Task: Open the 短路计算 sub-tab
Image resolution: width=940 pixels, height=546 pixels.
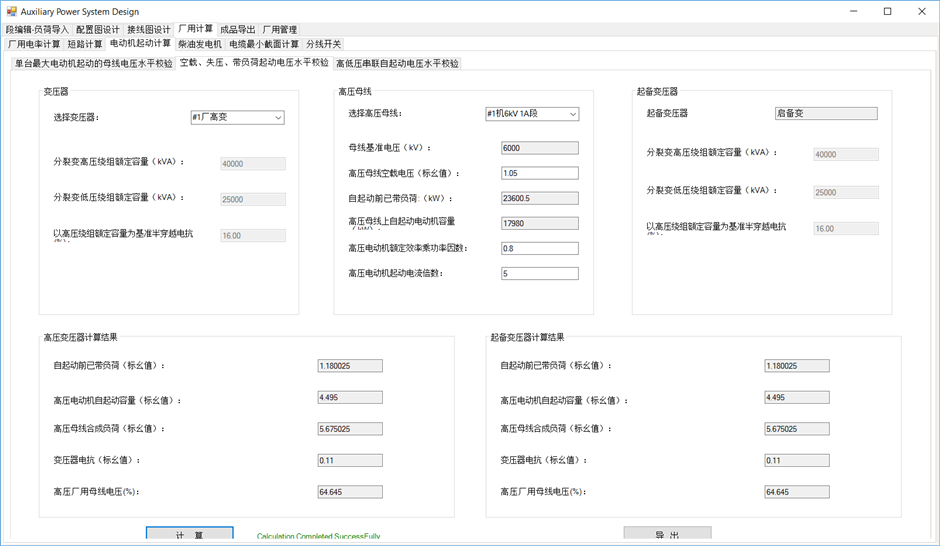Action: click(85, 44)
